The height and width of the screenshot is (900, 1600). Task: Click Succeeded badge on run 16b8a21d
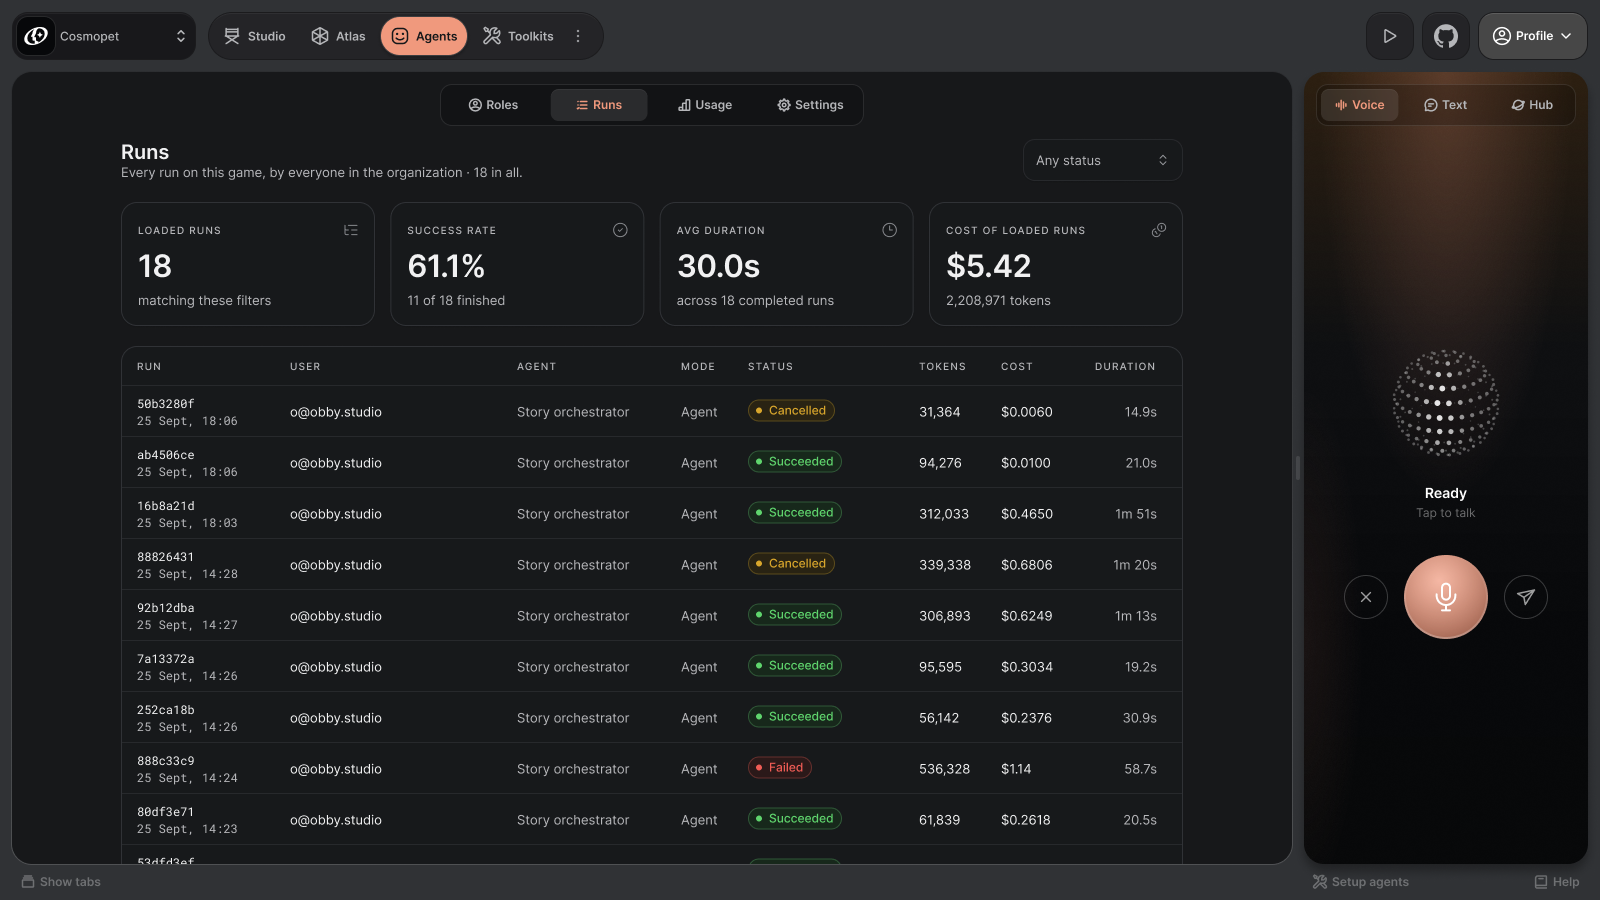tap(795, 513)
